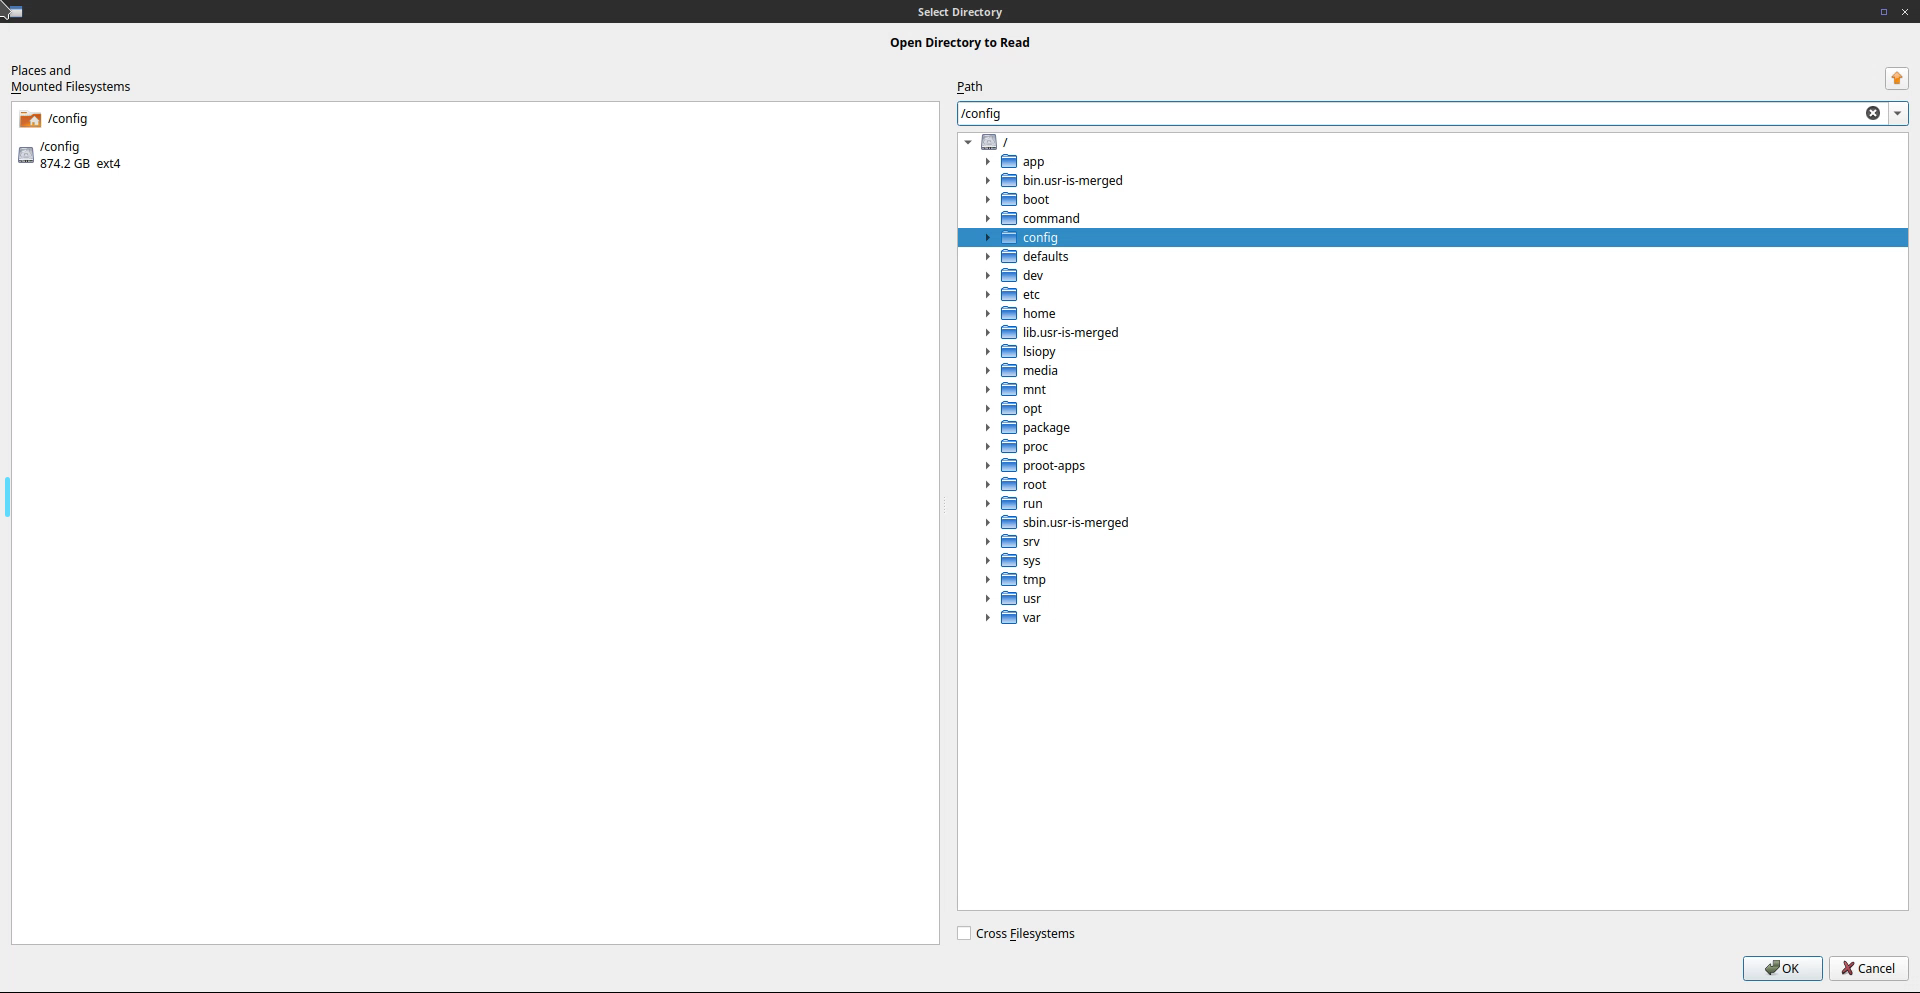Click the splitter handle between the panels
The image size is (1920, 993).
coord(945,507)
